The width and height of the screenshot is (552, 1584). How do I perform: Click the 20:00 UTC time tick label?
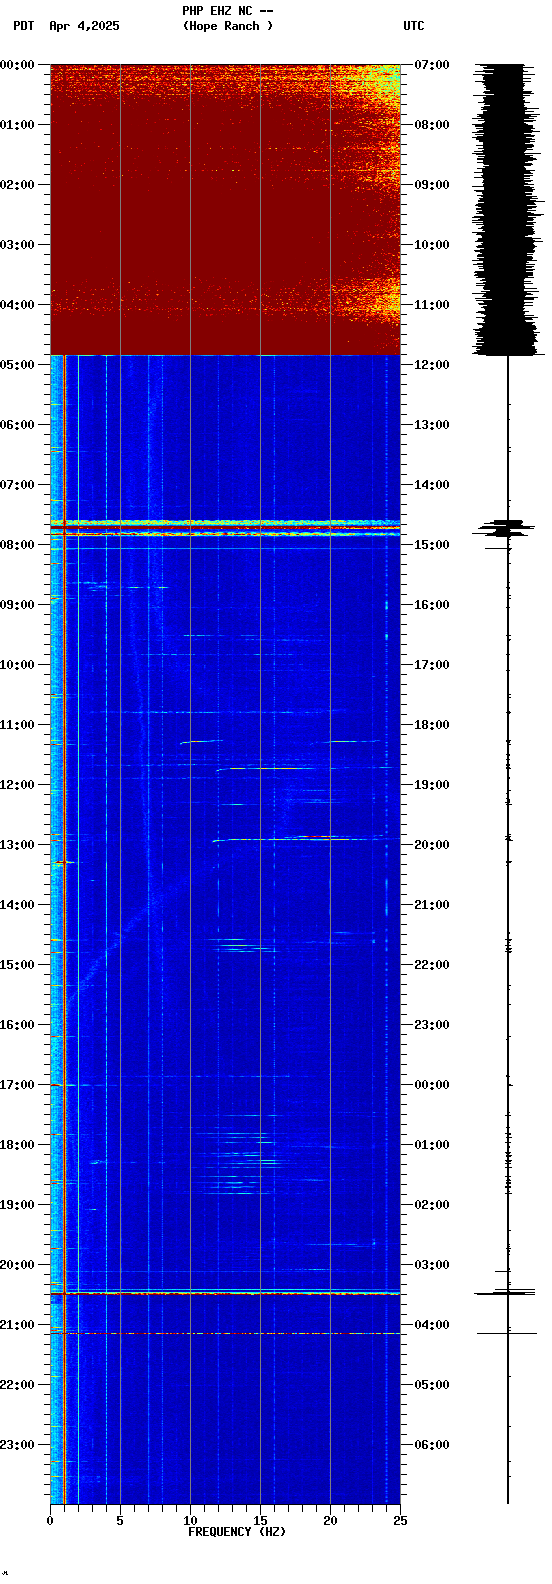(x=431, y=844)
